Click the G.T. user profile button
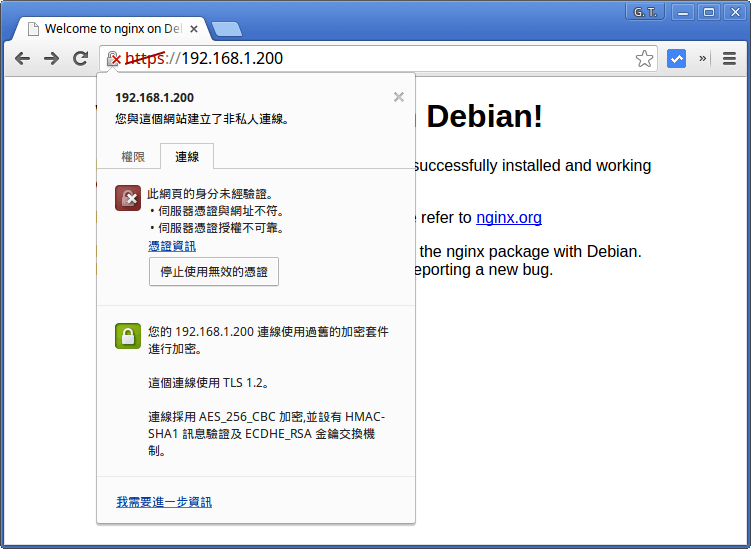751x549 pixels. (645, 12)
